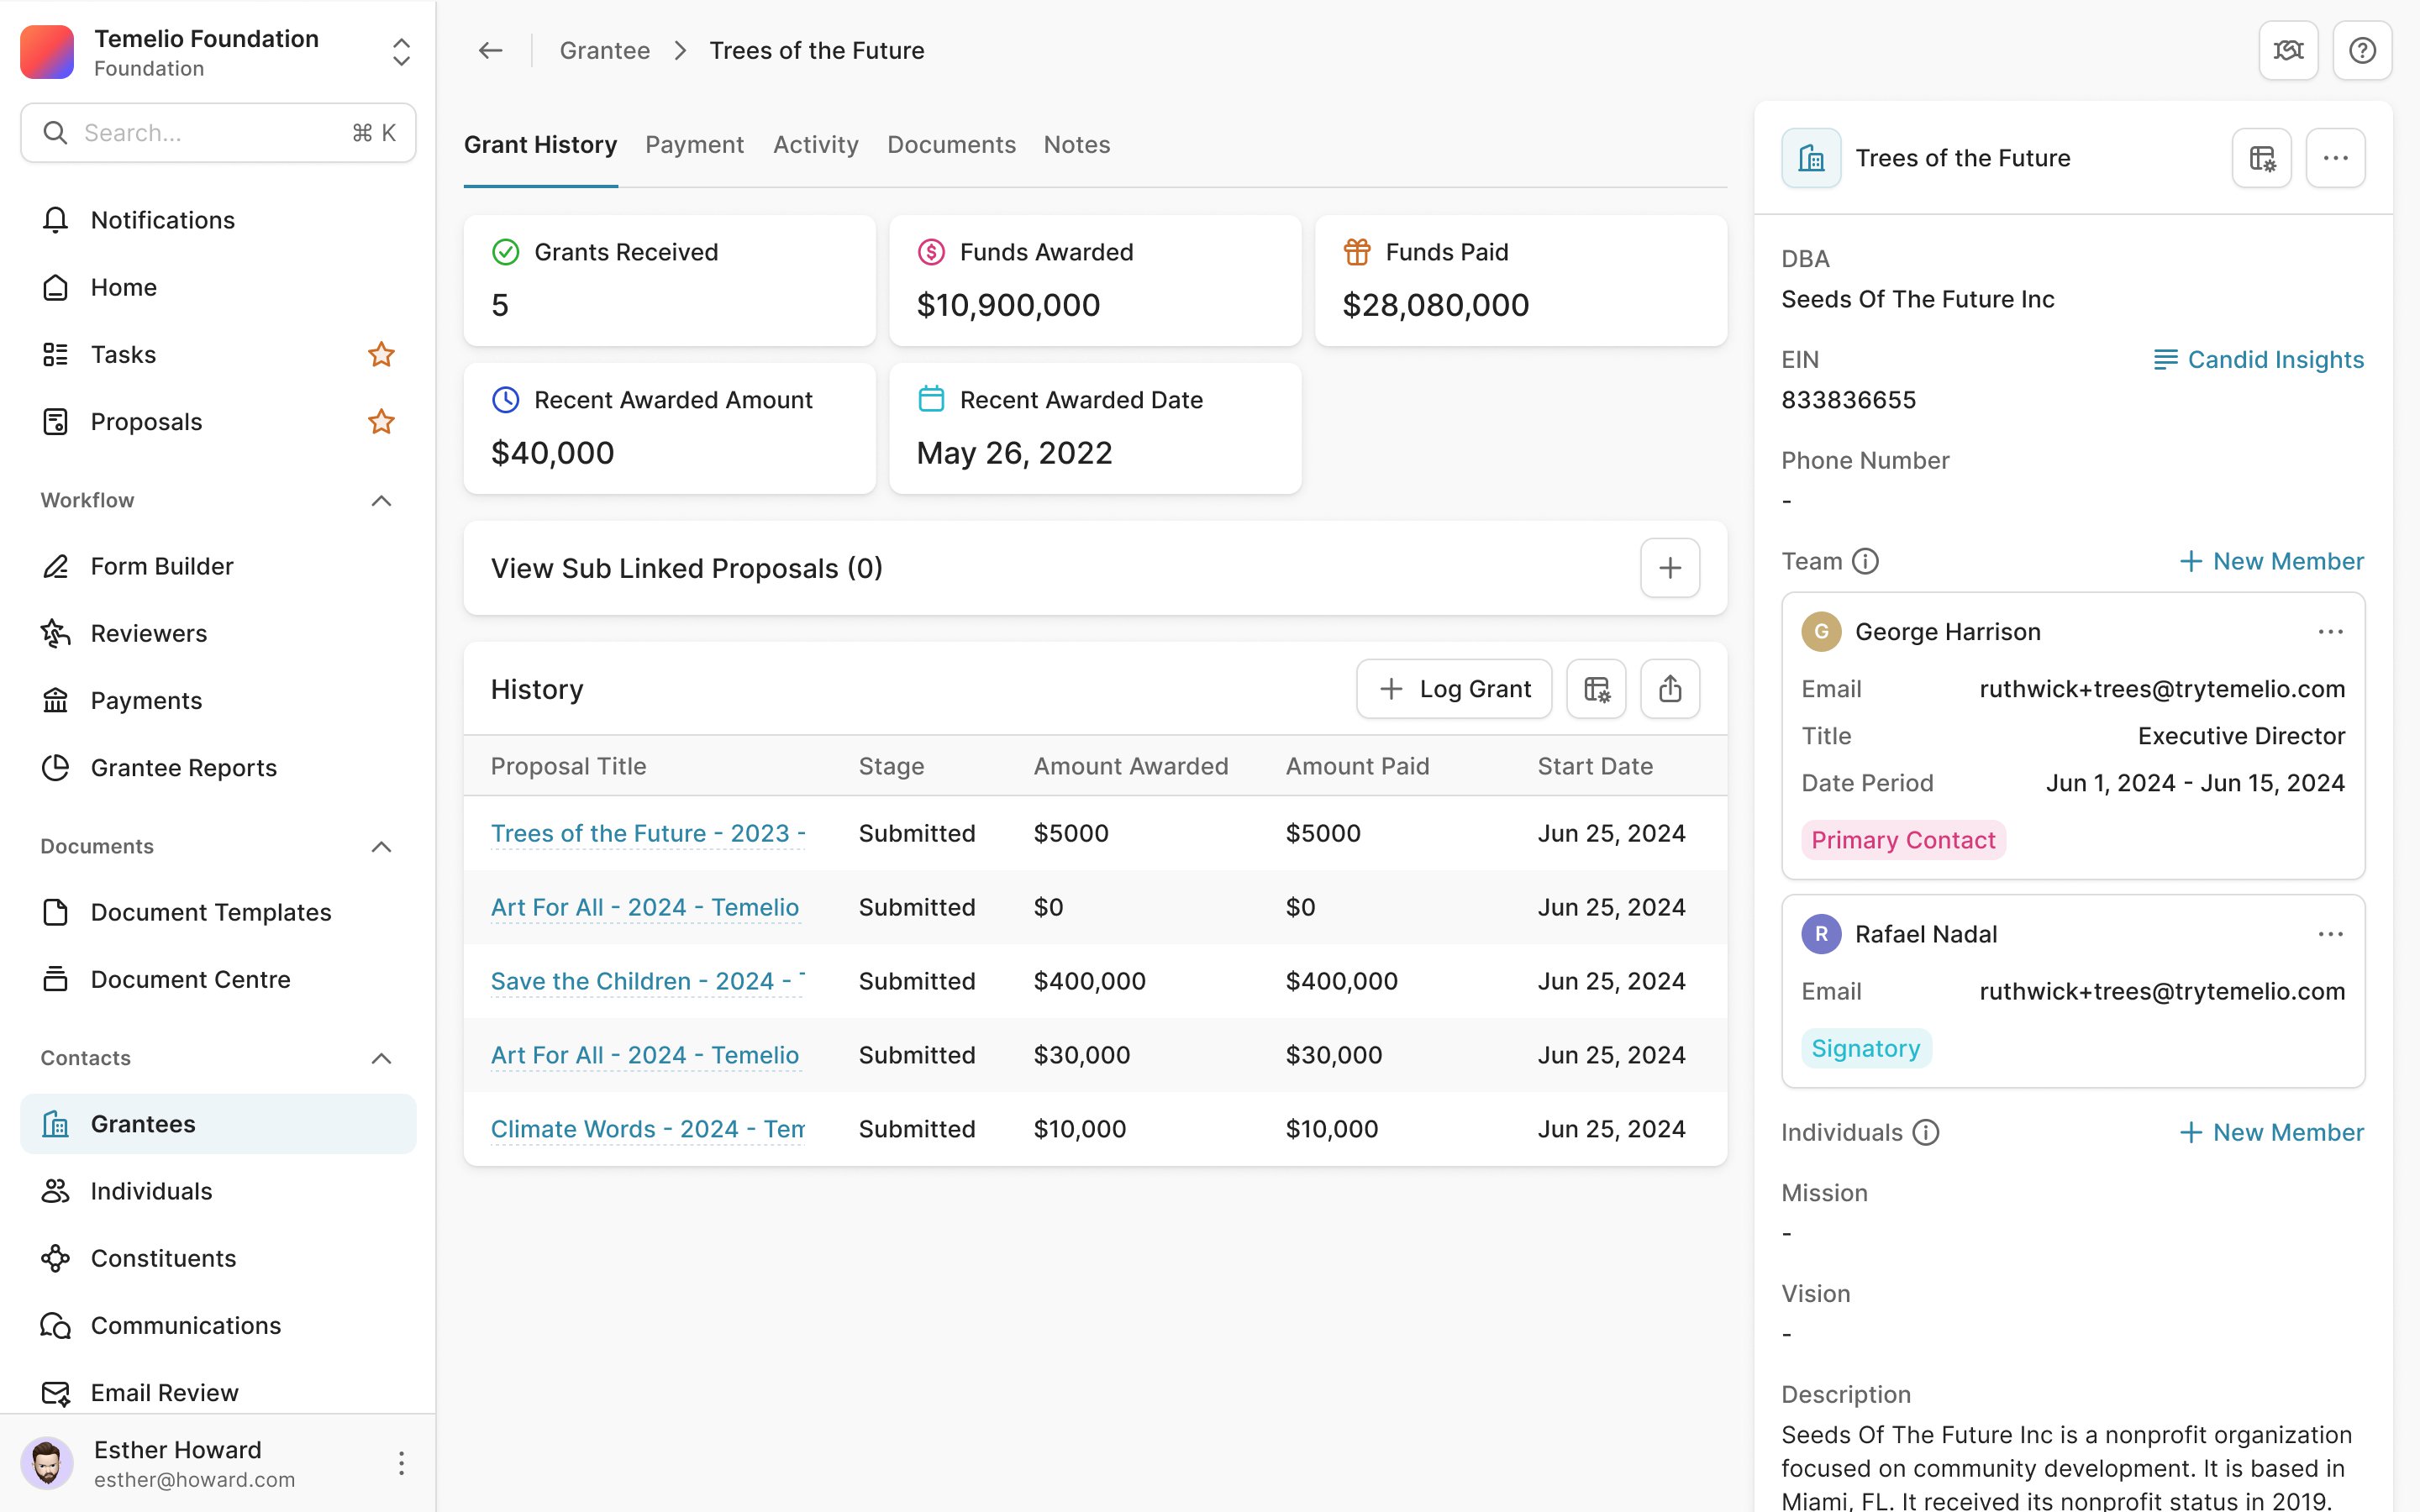Collapse the Workflow section
The height and width of the screenshot is (1512, 2420).
[381, 500]
